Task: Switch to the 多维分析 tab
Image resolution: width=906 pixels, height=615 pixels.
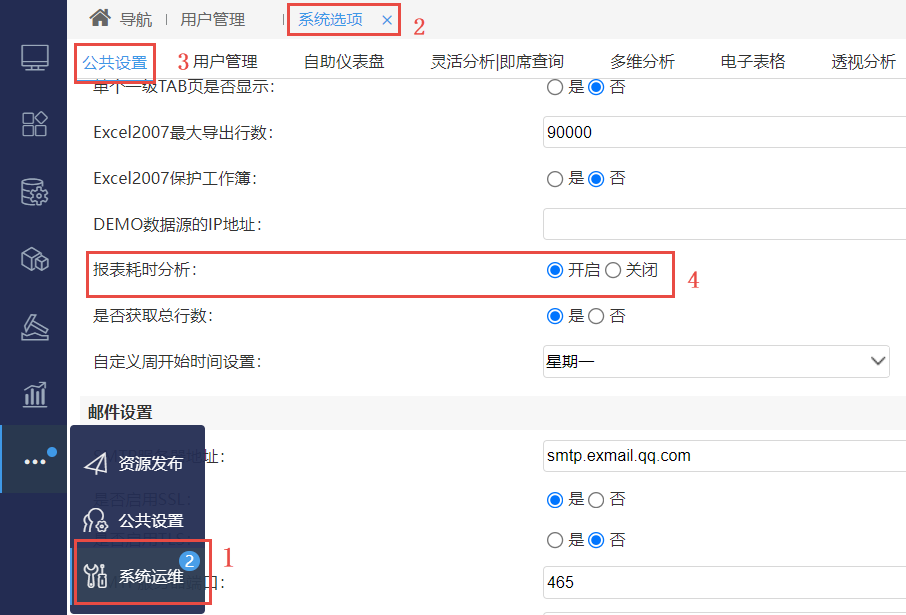Action: [x=643, y=61]
